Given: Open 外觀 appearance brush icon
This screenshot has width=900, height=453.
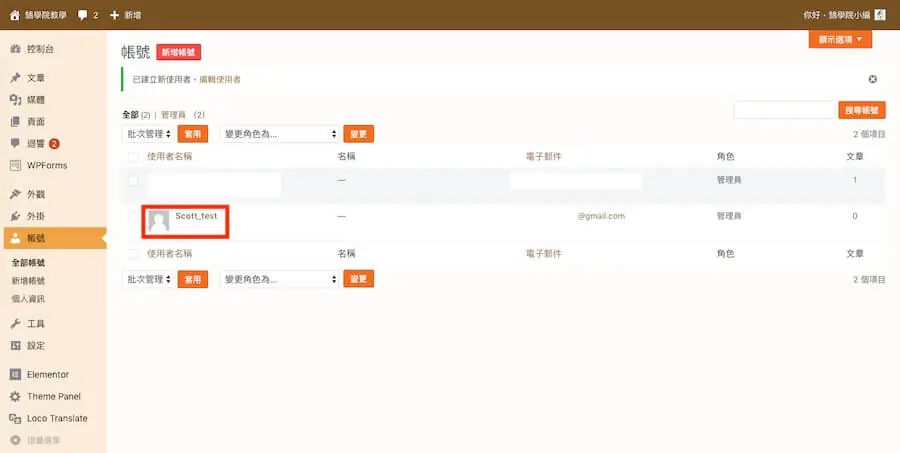Looking at the screenshot, I should tap(15, 195).
